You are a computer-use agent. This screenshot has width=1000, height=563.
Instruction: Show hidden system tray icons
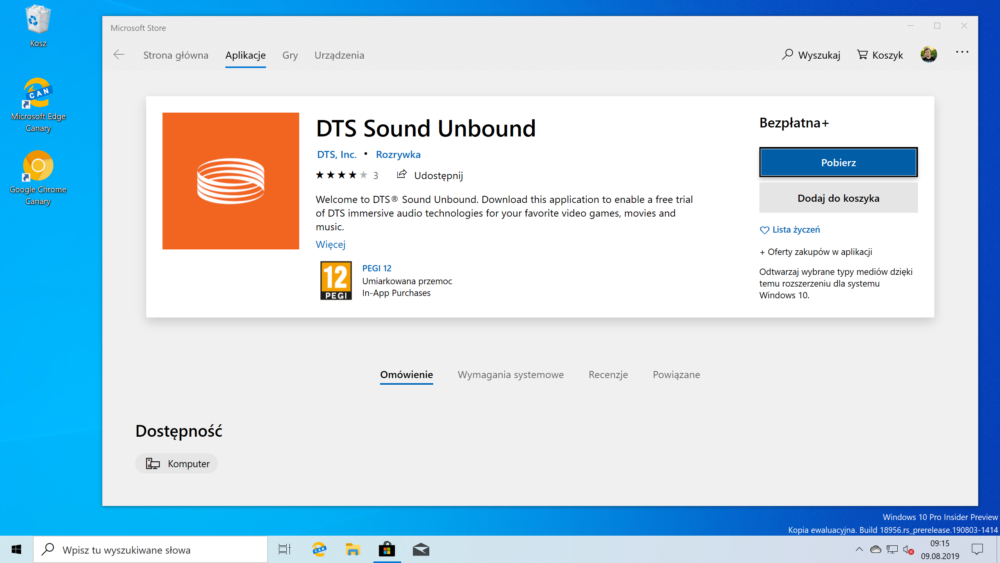[859, 550]
